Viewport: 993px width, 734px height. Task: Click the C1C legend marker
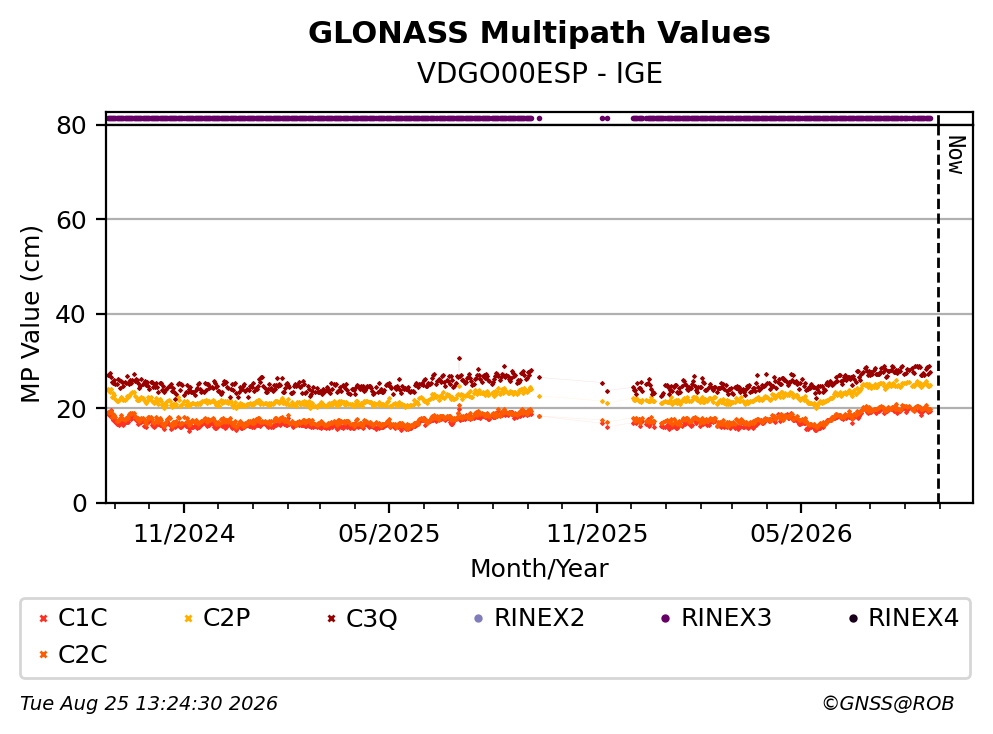point(44,618)
